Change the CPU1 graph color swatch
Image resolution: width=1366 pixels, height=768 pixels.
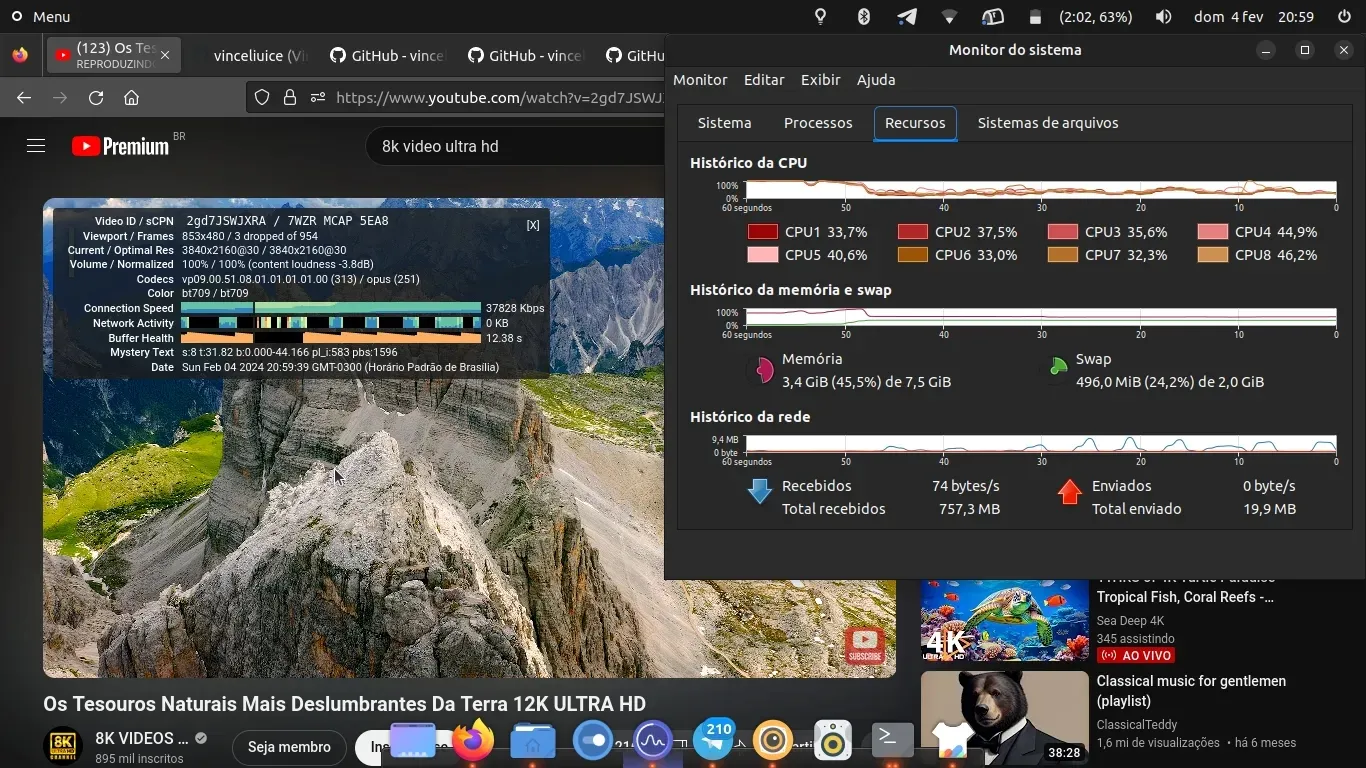pyautogui.click(x=762, y=232)
